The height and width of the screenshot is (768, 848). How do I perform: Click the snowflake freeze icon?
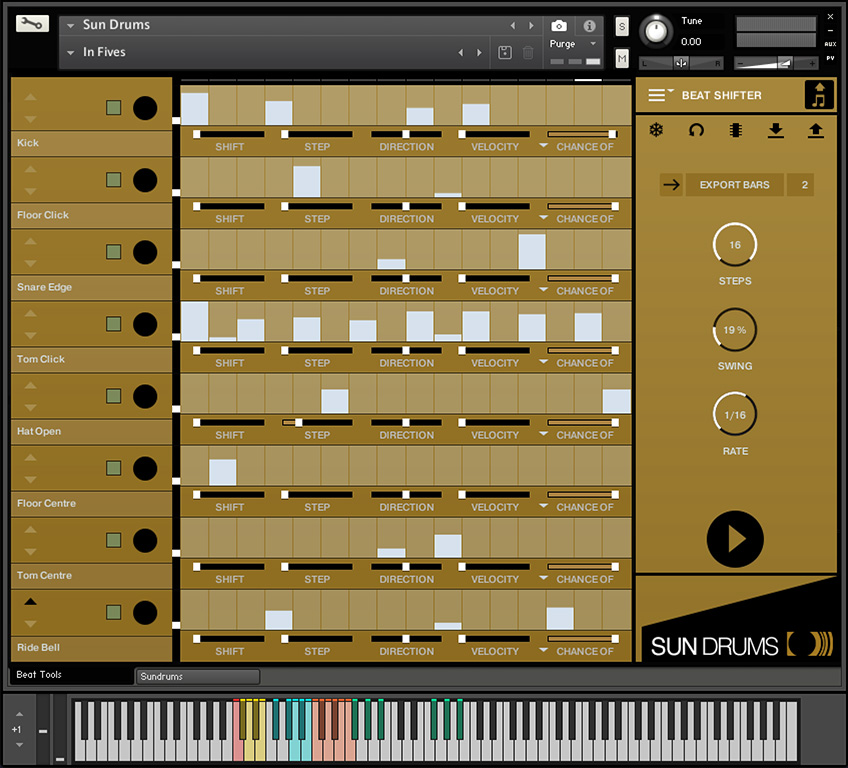[x=656, y=130]
